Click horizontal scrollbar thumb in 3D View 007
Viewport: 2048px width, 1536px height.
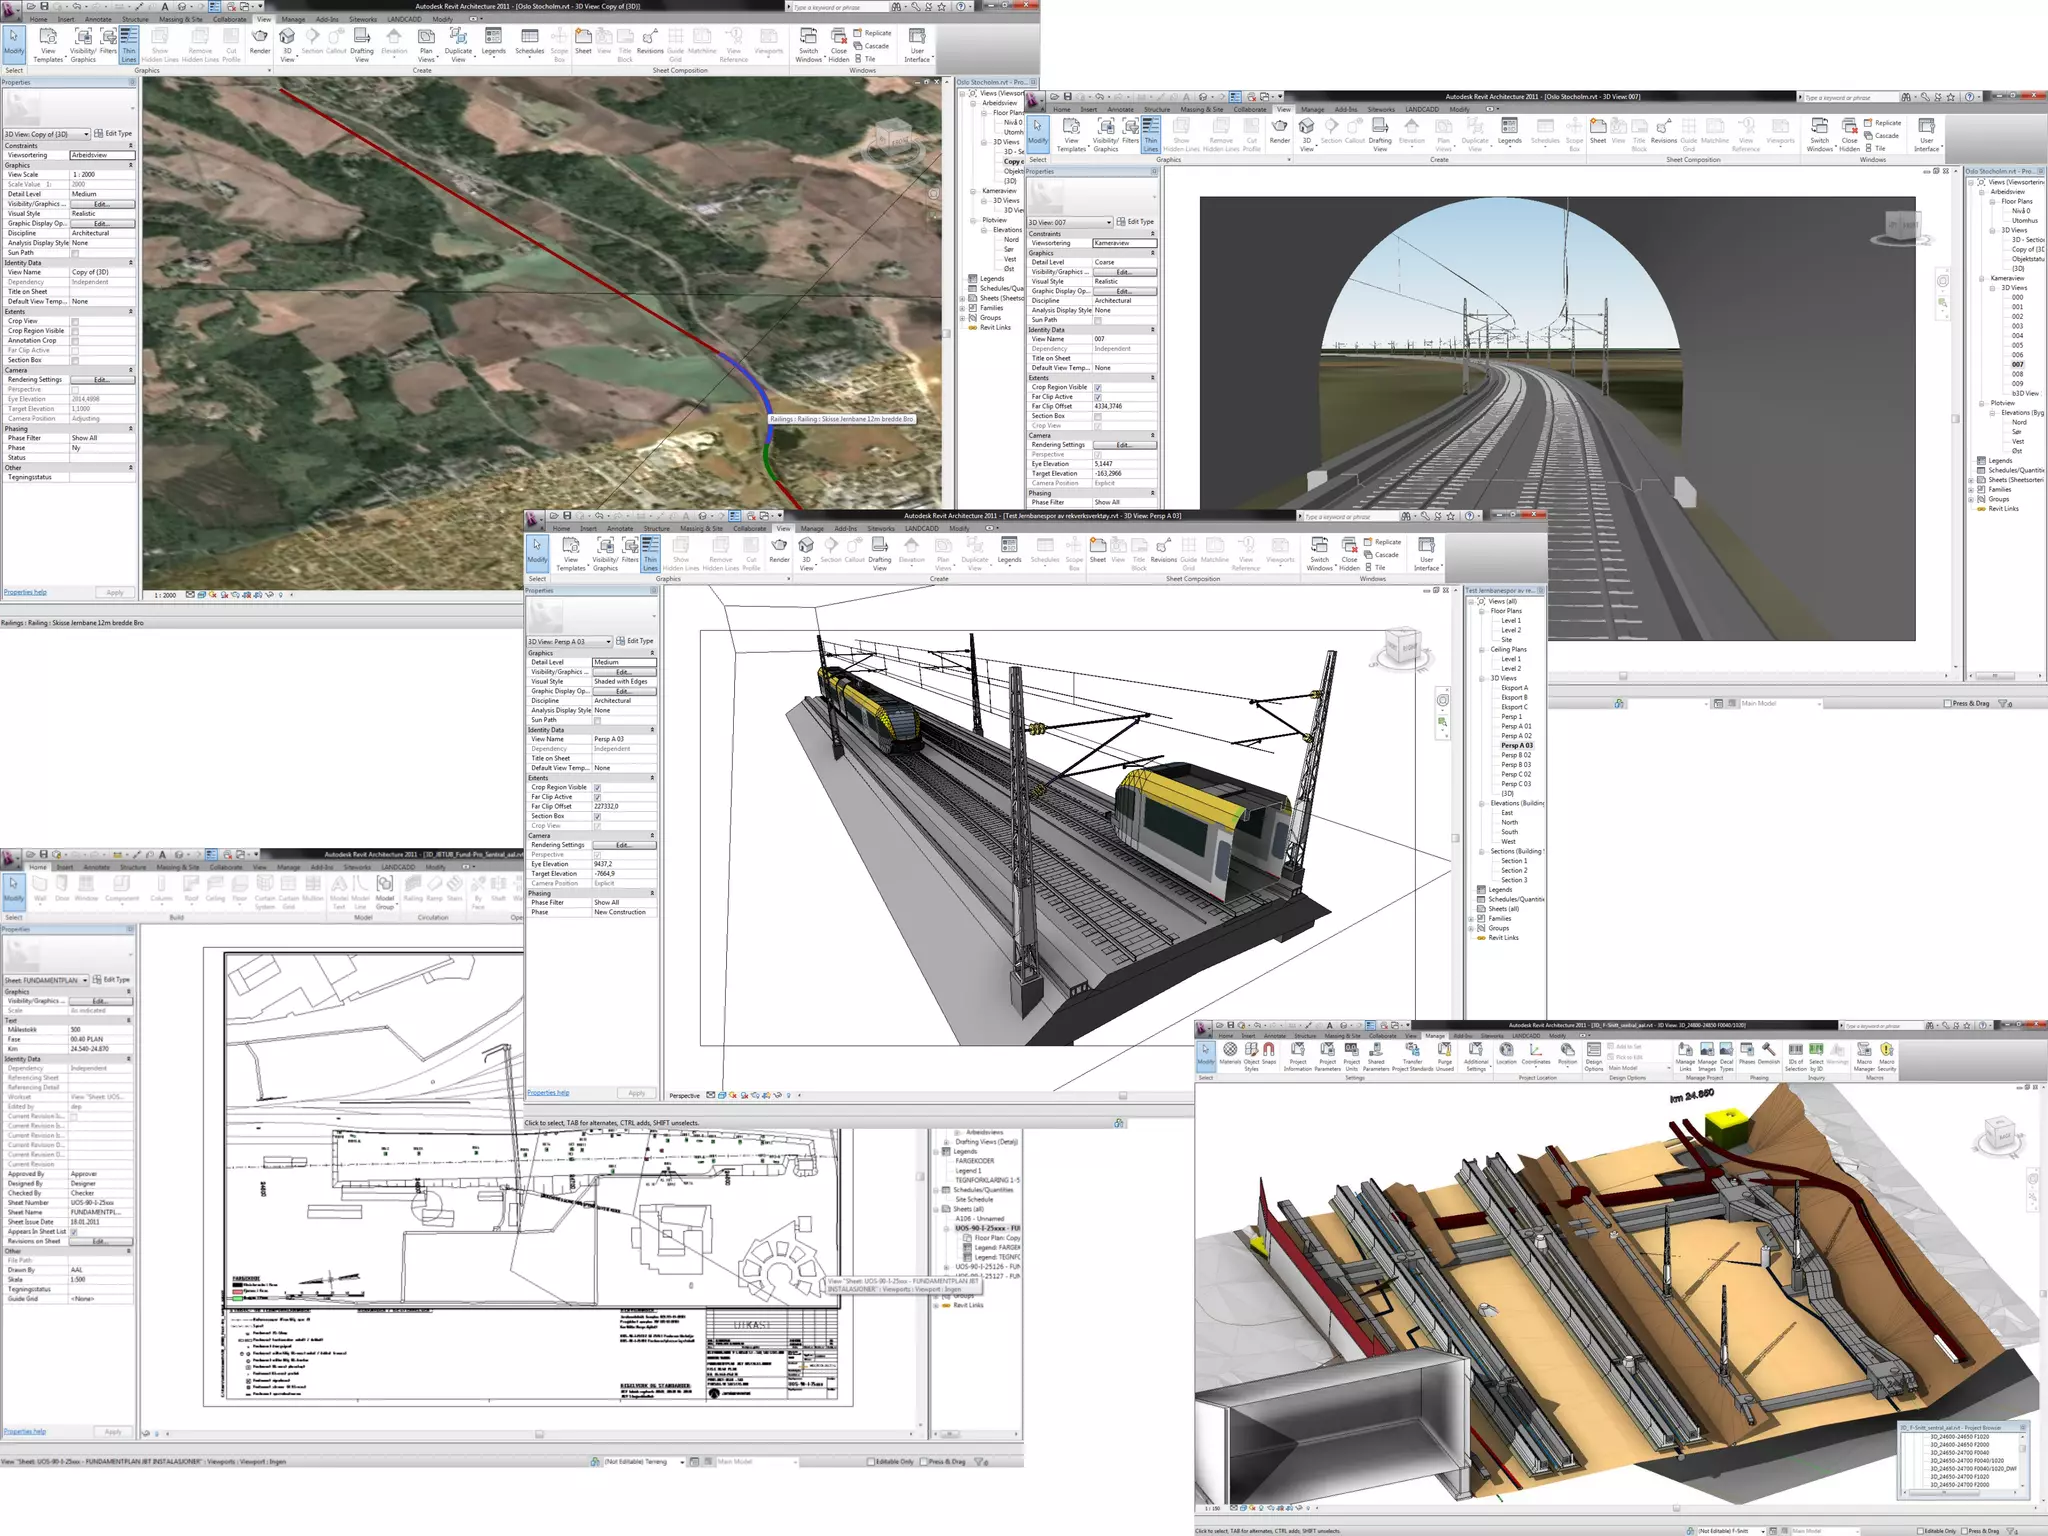click(x=1623, y=676)
